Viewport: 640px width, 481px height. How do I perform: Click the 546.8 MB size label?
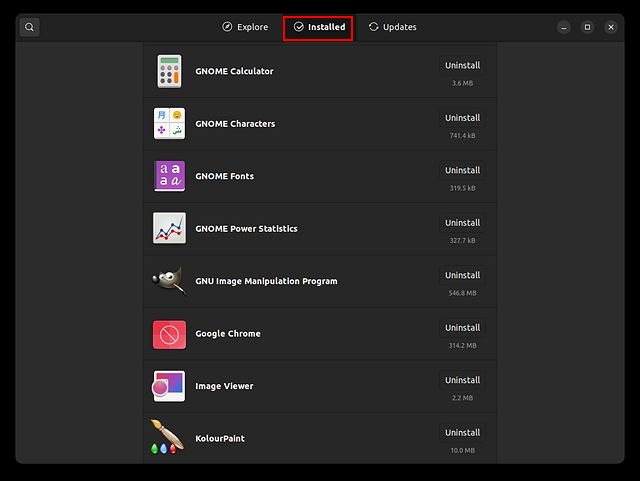pyautogui.click(x=462, y=293)
